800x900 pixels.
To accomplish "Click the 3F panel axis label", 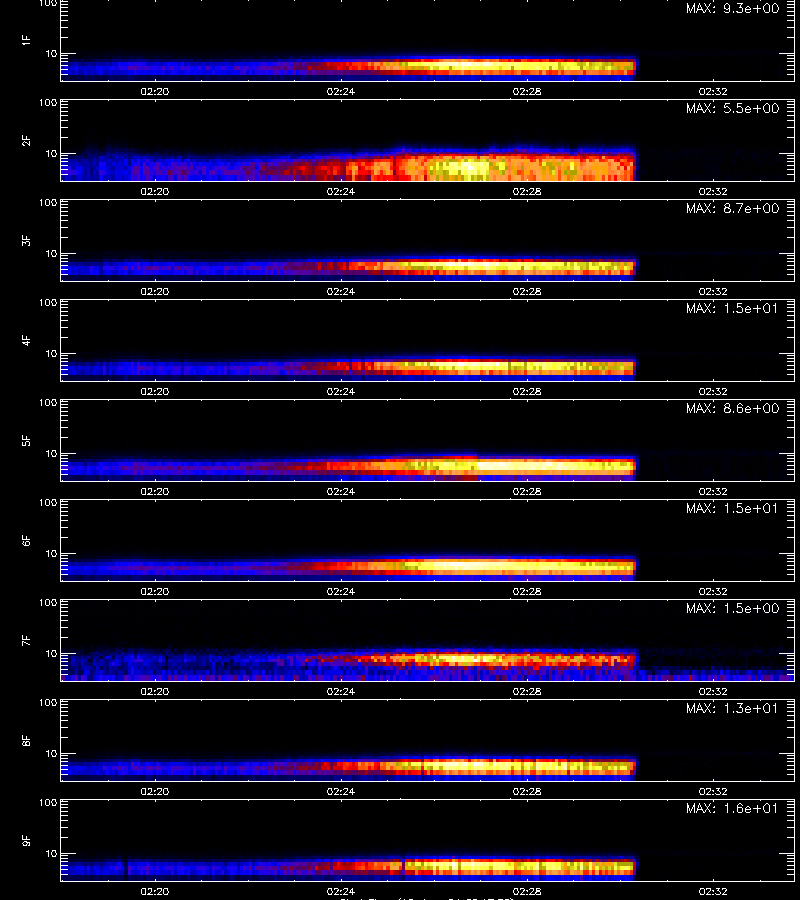I will tap(25, 240).
